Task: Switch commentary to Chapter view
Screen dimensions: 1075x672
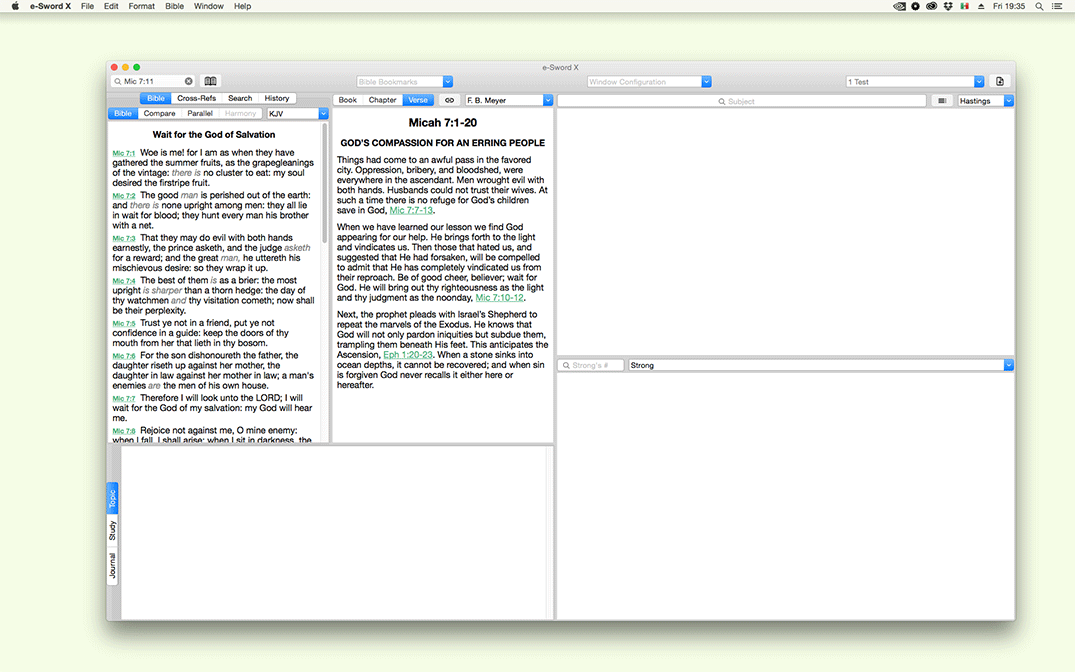Action: [x=383, y=100]
